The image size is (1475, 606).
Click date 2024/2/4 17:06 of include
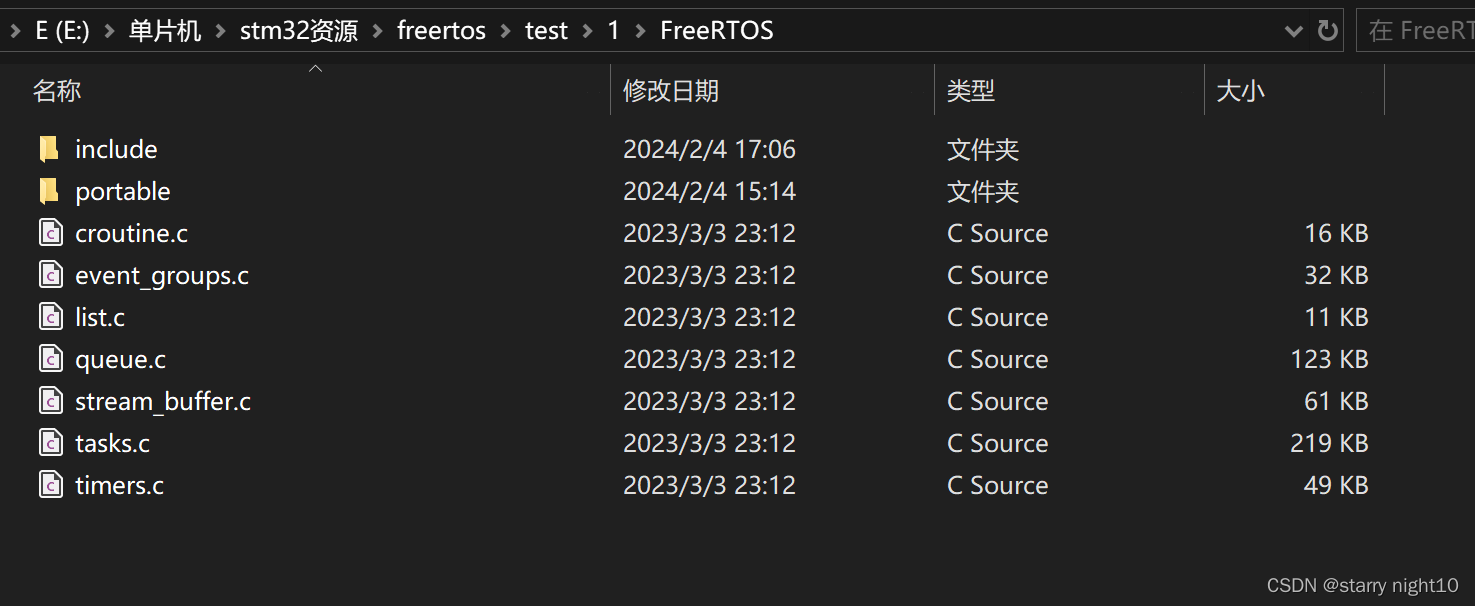tap(709, 149)
